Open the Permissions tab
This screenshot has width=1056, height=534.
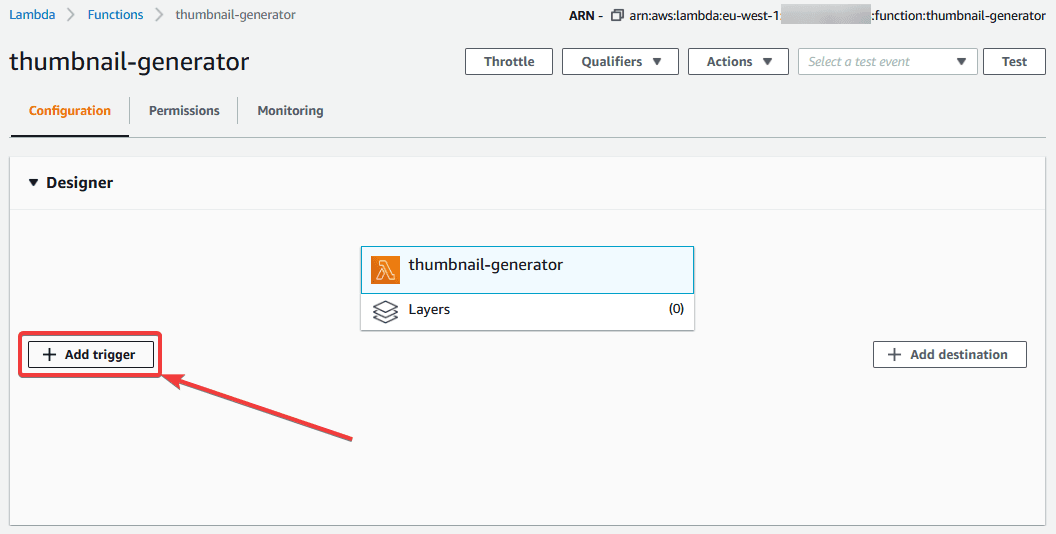pyautogui.click(x=184, y=111)
